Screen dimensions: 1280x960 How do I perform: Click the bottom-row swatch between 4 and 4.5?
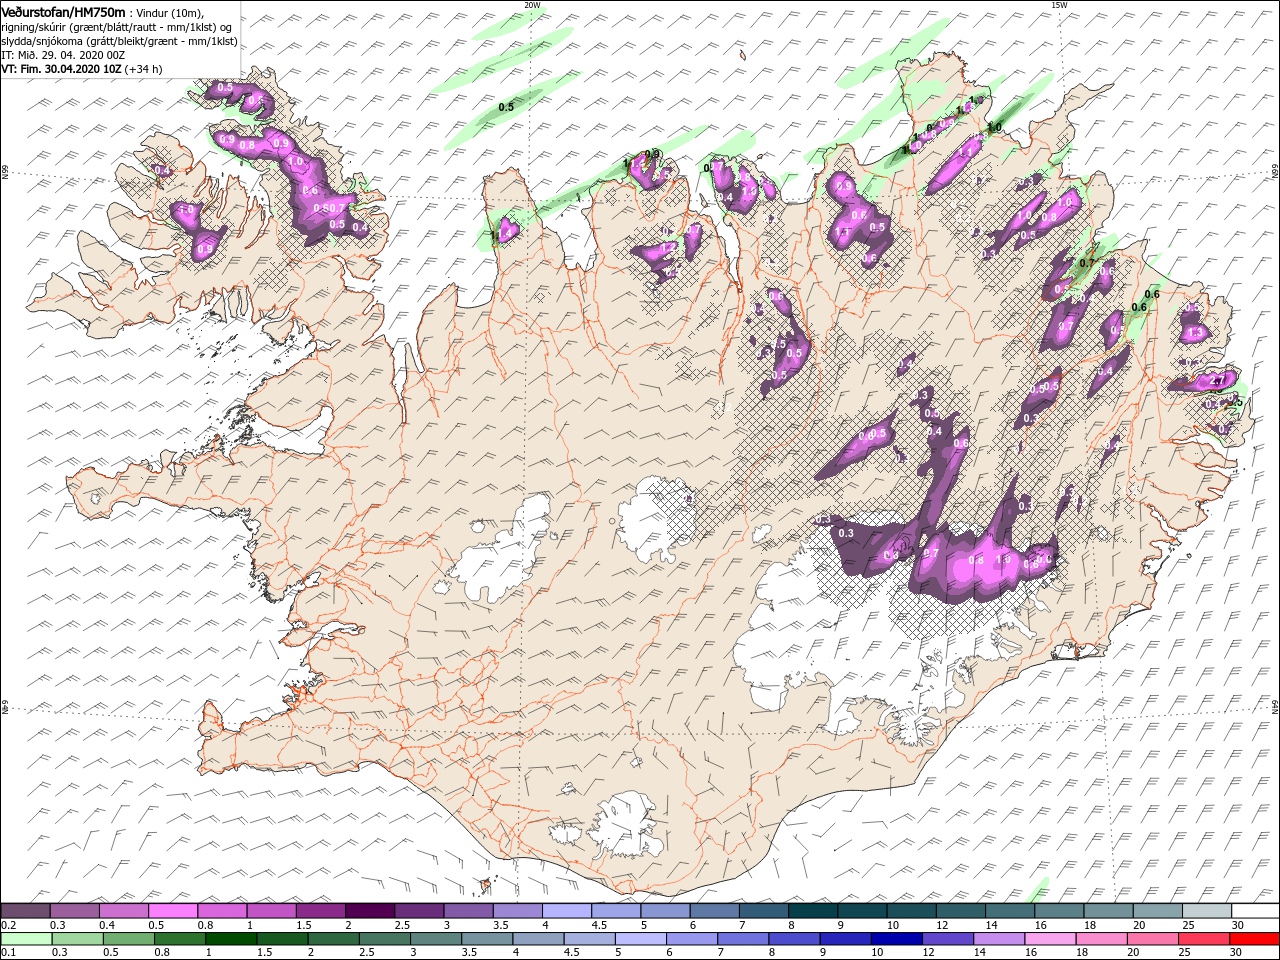click(538, 940)
